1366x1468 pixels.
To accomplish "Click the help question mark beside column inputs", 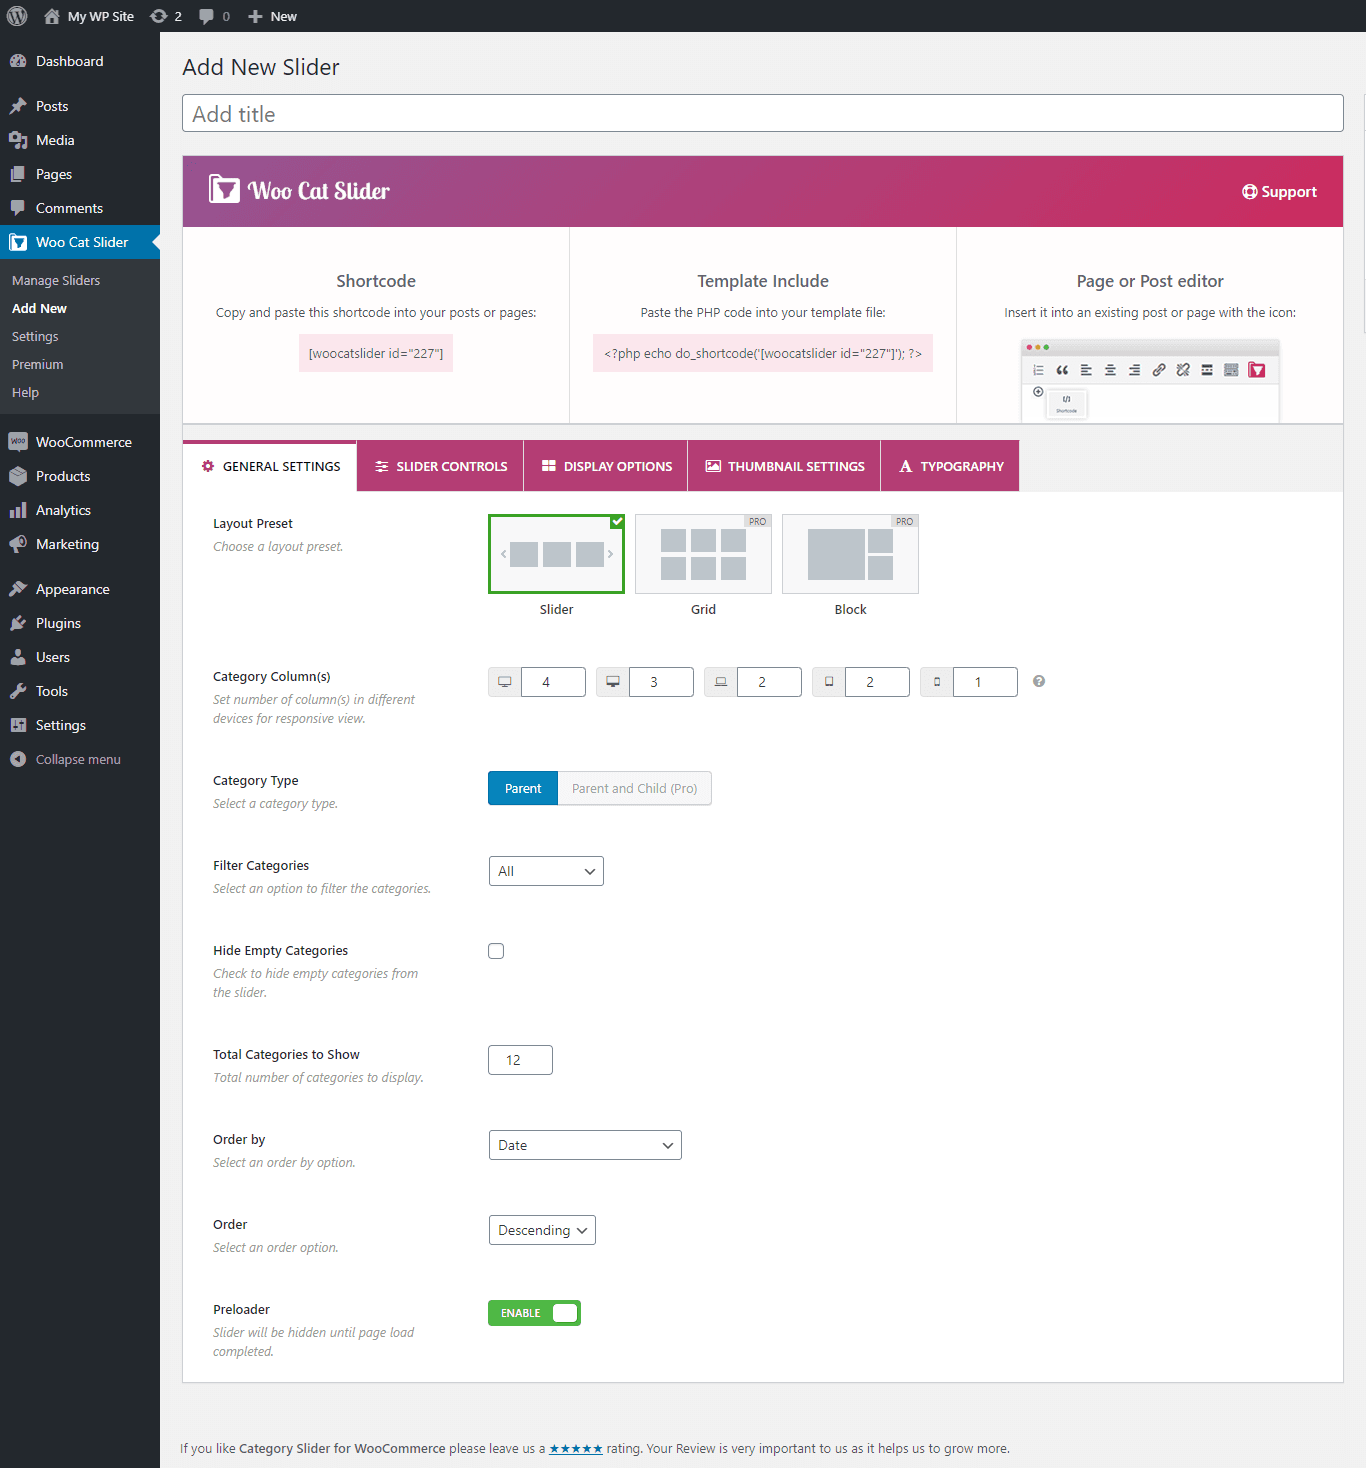I will pyautogui.click(x=1039, y=681).
